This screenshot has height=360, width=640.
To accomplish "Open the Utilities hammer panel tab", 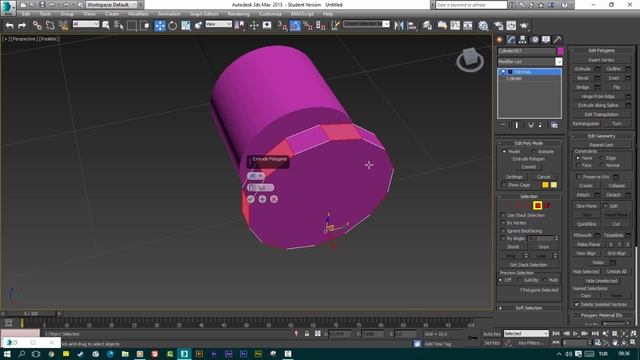I will pyautogui.click(x=557, y=40).
